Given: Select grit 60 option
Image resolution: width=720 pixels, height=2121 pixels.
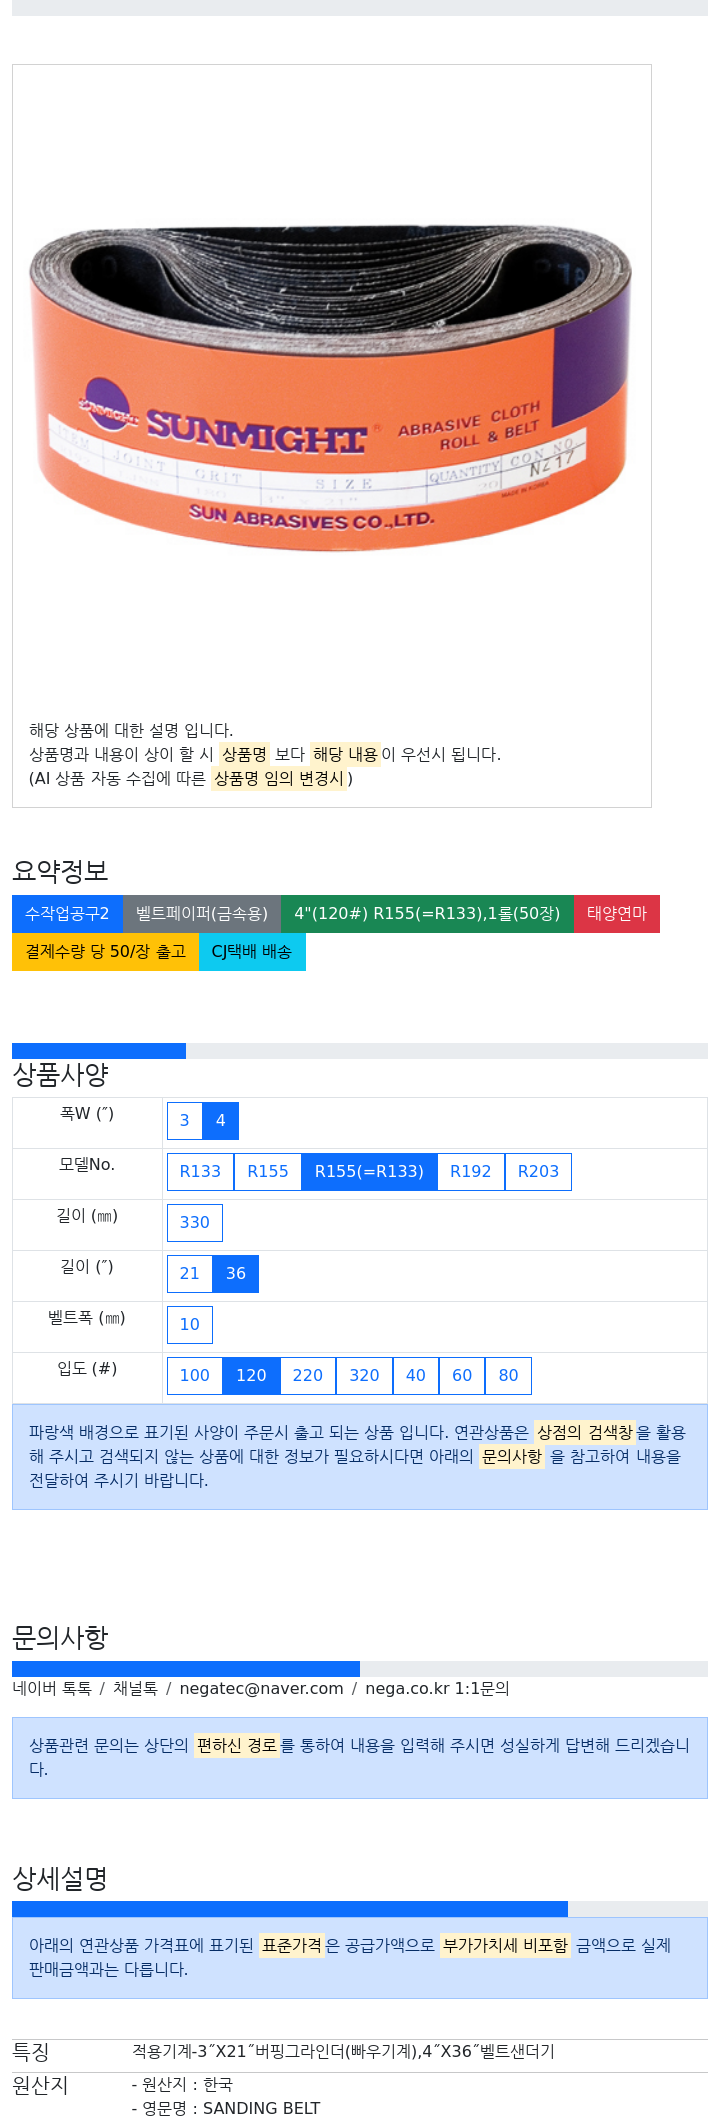Looking at the screenshot, I should (x=462, y=1375).
